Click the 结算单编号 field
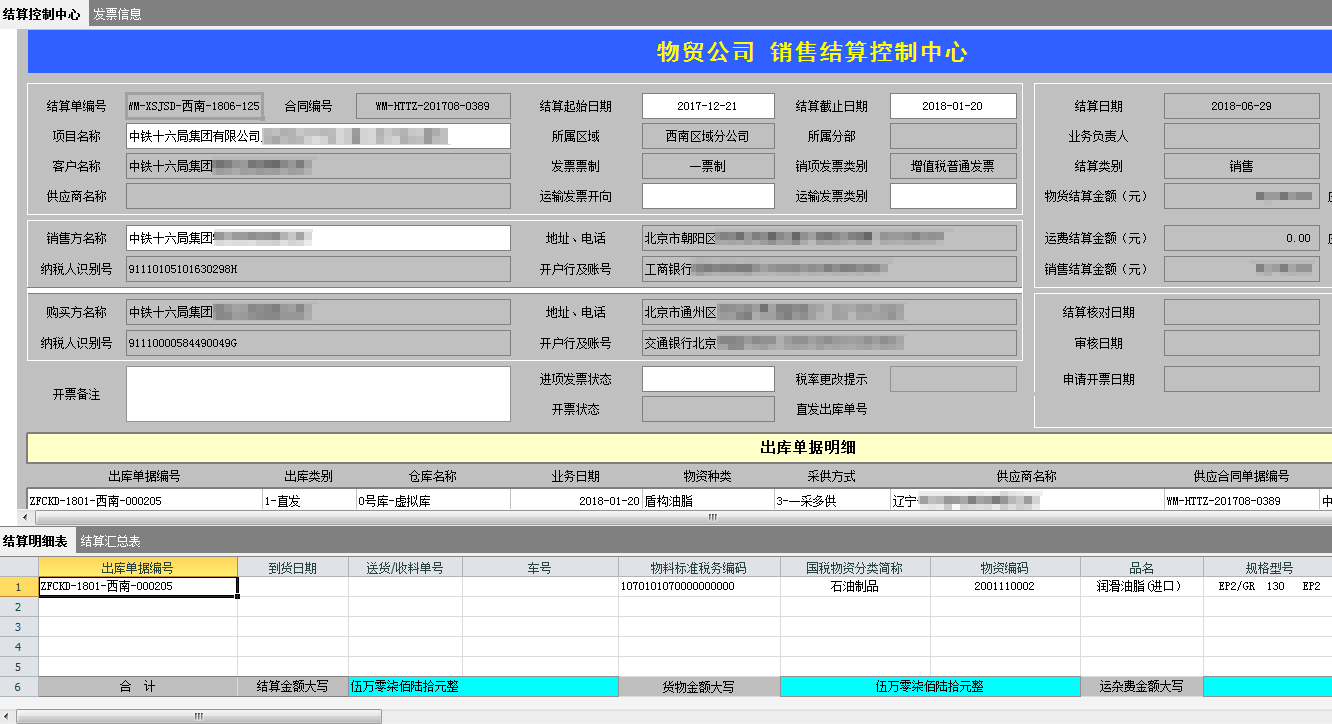Image resolution: width=1332 pixels, height=724 pixels. pyautogui.click(x=194, y=106)
